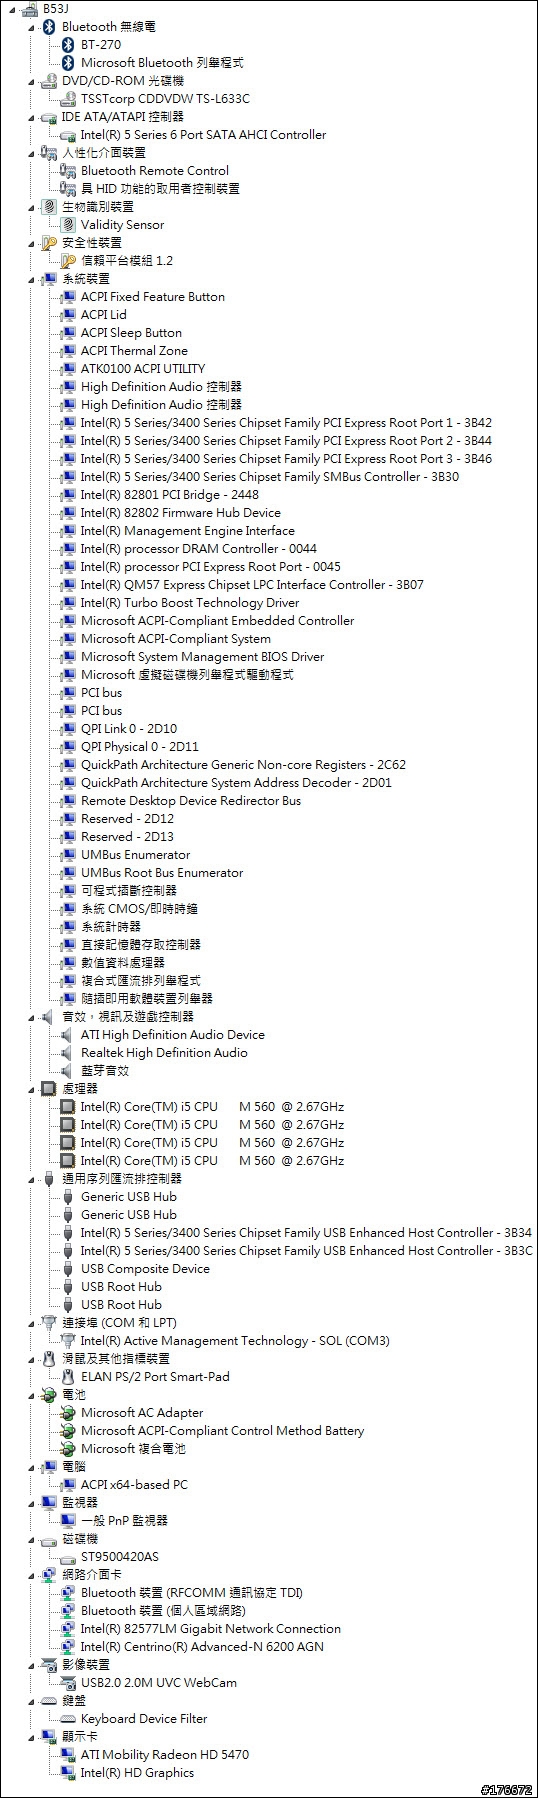Click the Microsoft AC Adapter battery icon
538x1798 pixels.
[x=68, y=1413]
